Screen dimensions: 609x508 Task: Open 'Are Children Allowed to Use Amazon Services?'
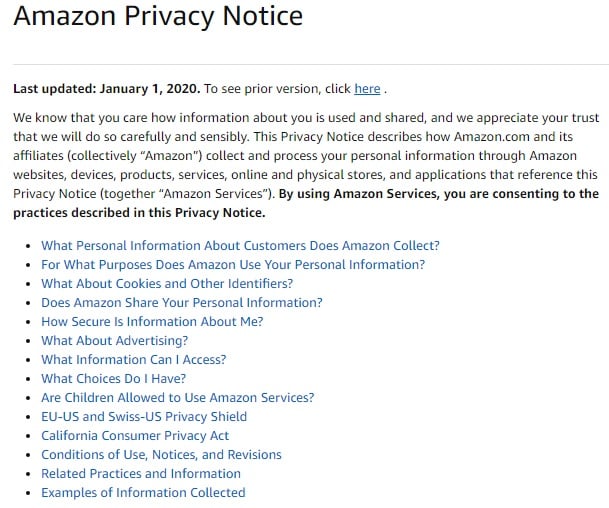[177, 398]
